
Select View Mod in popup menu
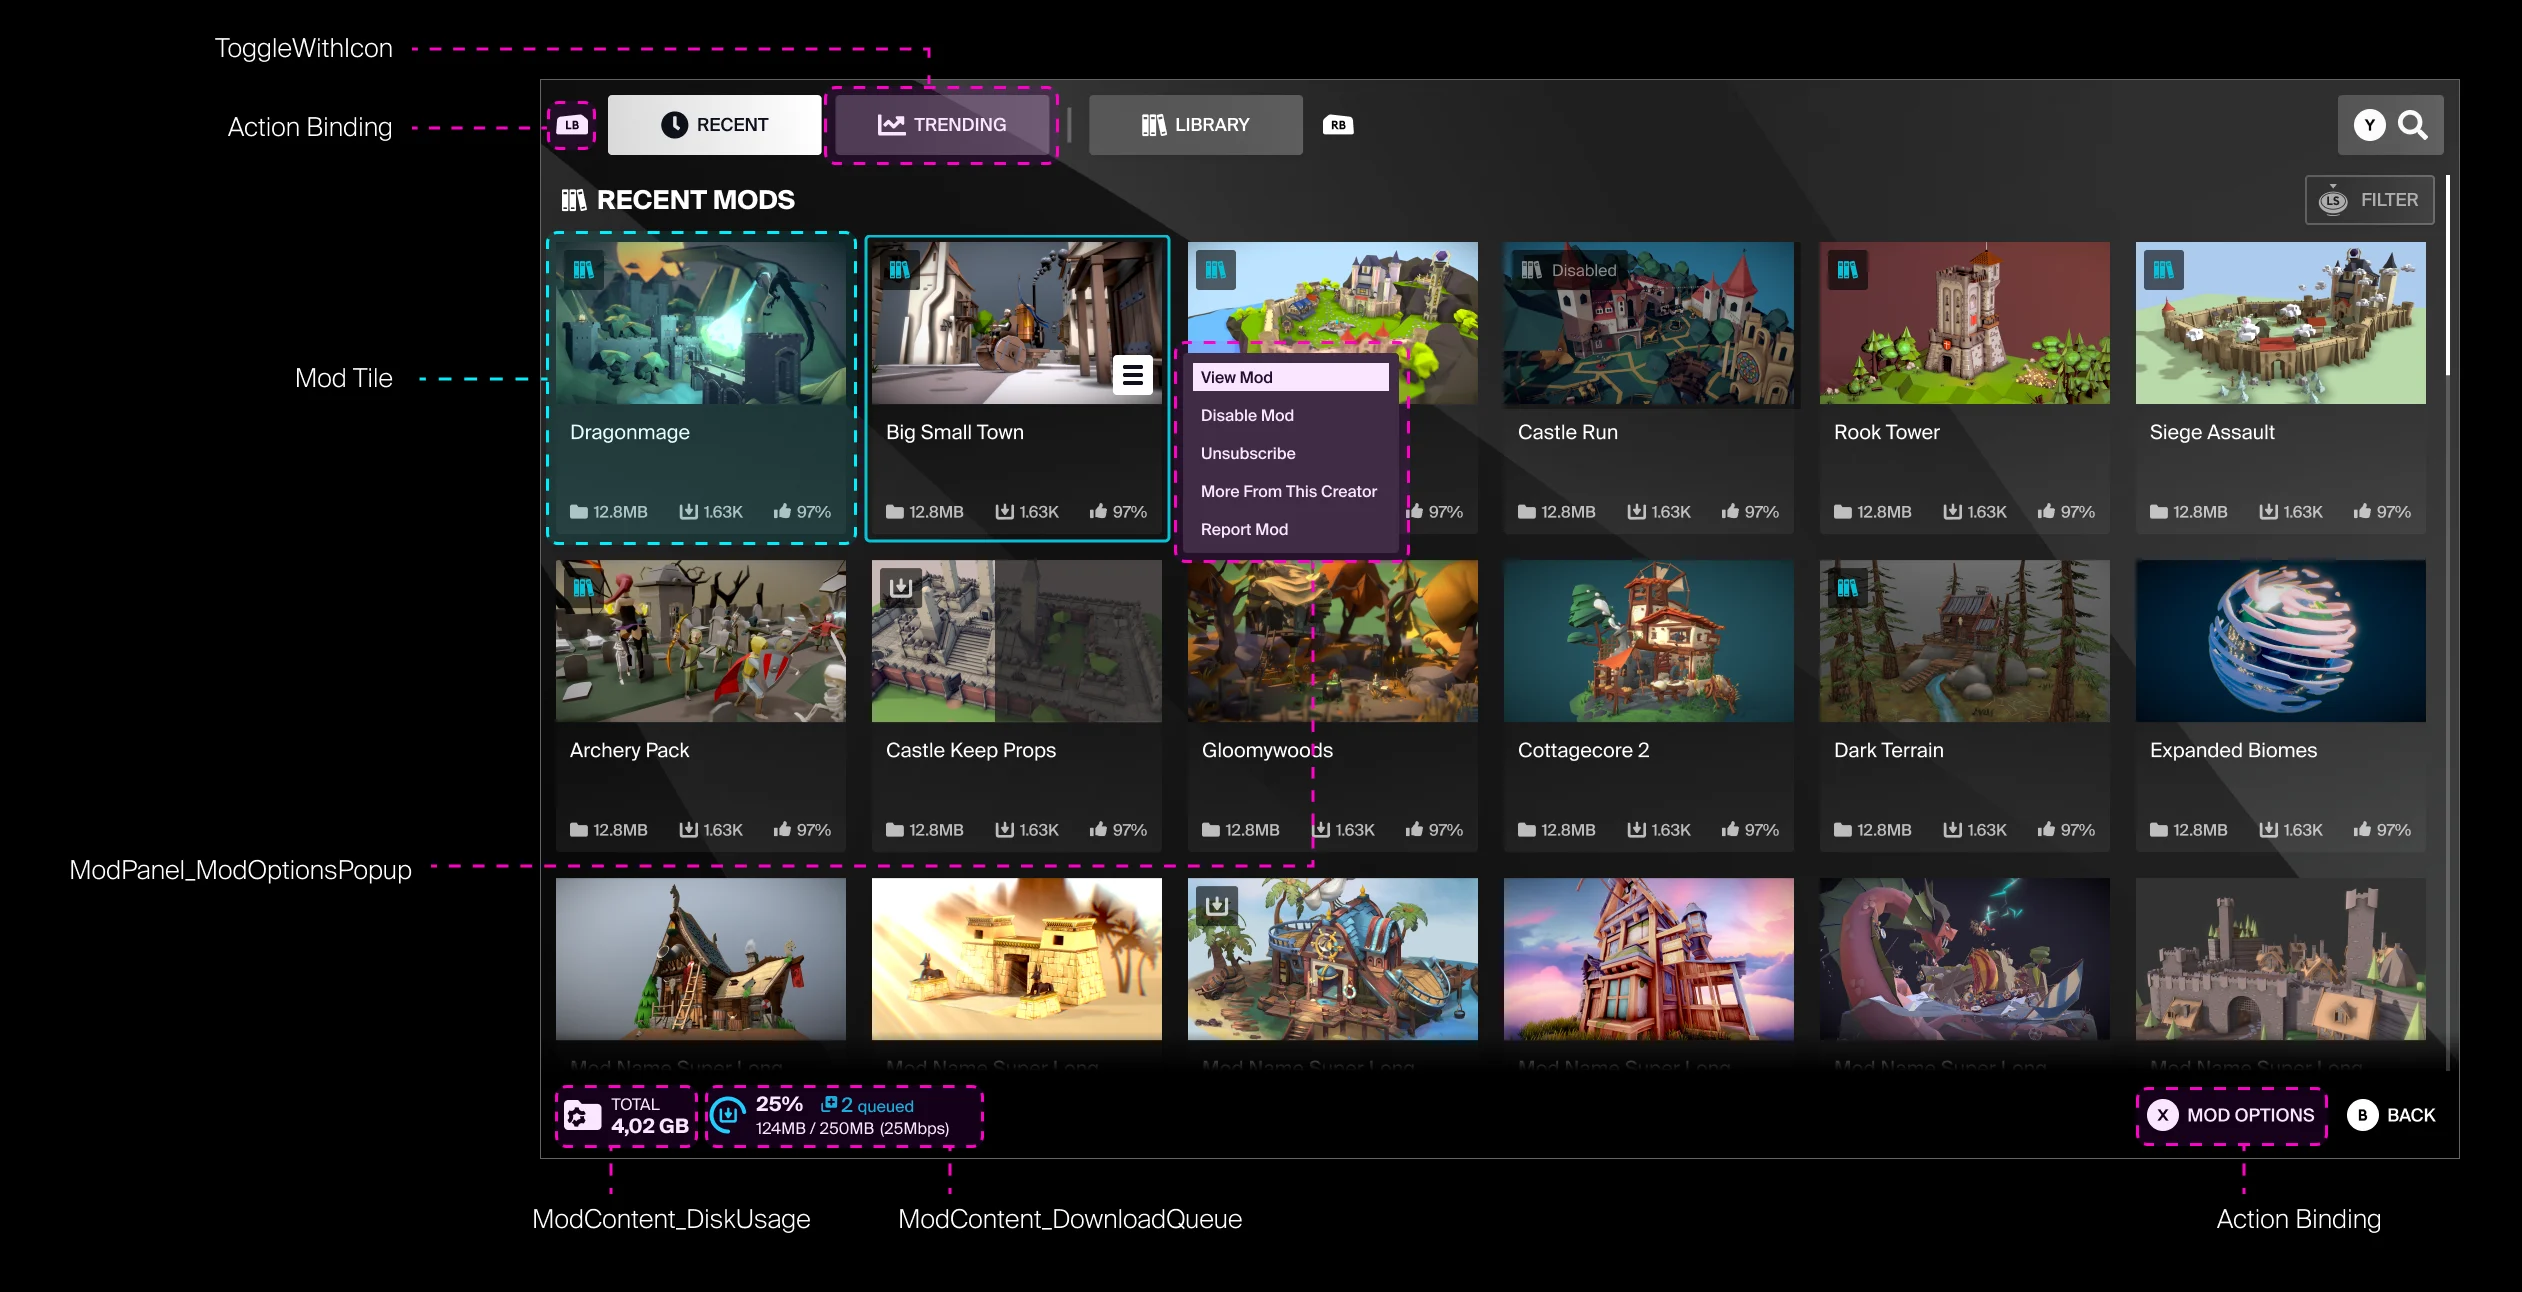coord(1290,377)
